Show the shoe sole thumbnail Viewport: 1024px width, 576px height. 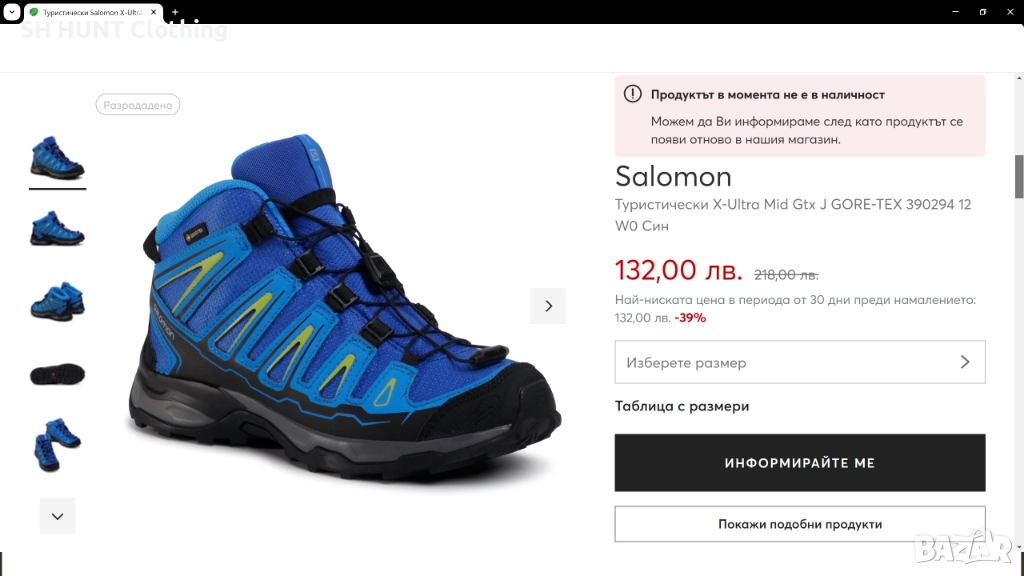pyautogui.click(x=57, y=374)
